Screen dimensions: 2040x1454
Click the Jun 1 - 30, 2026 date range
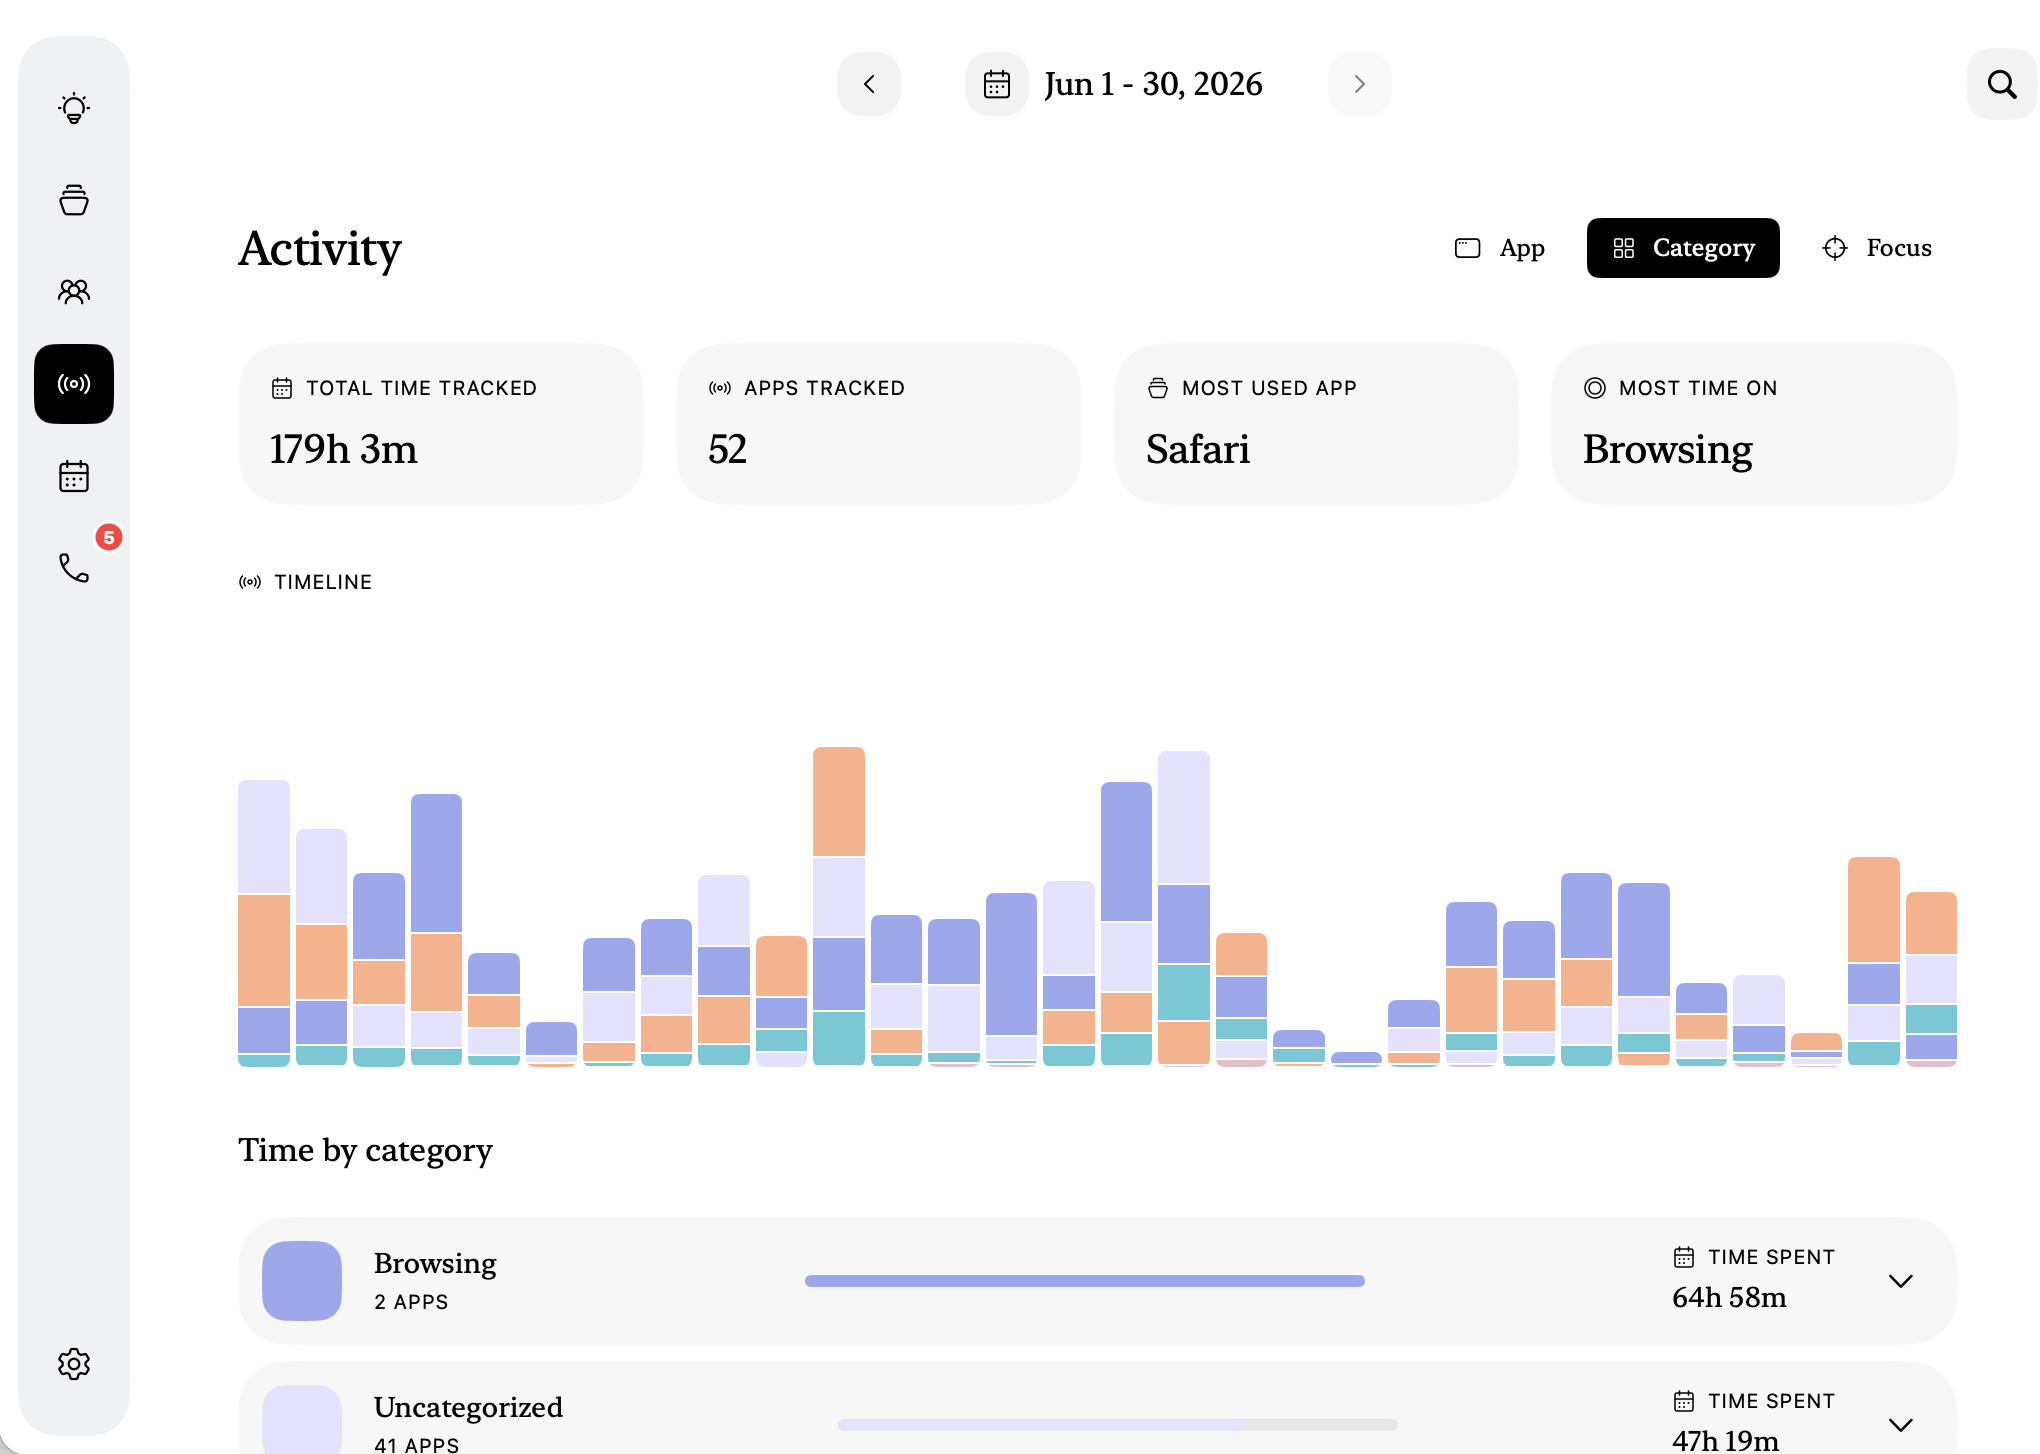click(1153, 84)
